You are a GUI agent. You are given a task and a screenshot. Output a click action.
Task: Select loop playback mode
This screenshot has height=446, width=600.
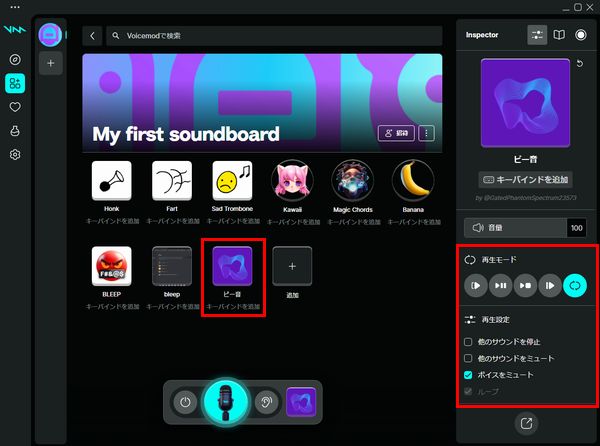(x=575, y=286)
